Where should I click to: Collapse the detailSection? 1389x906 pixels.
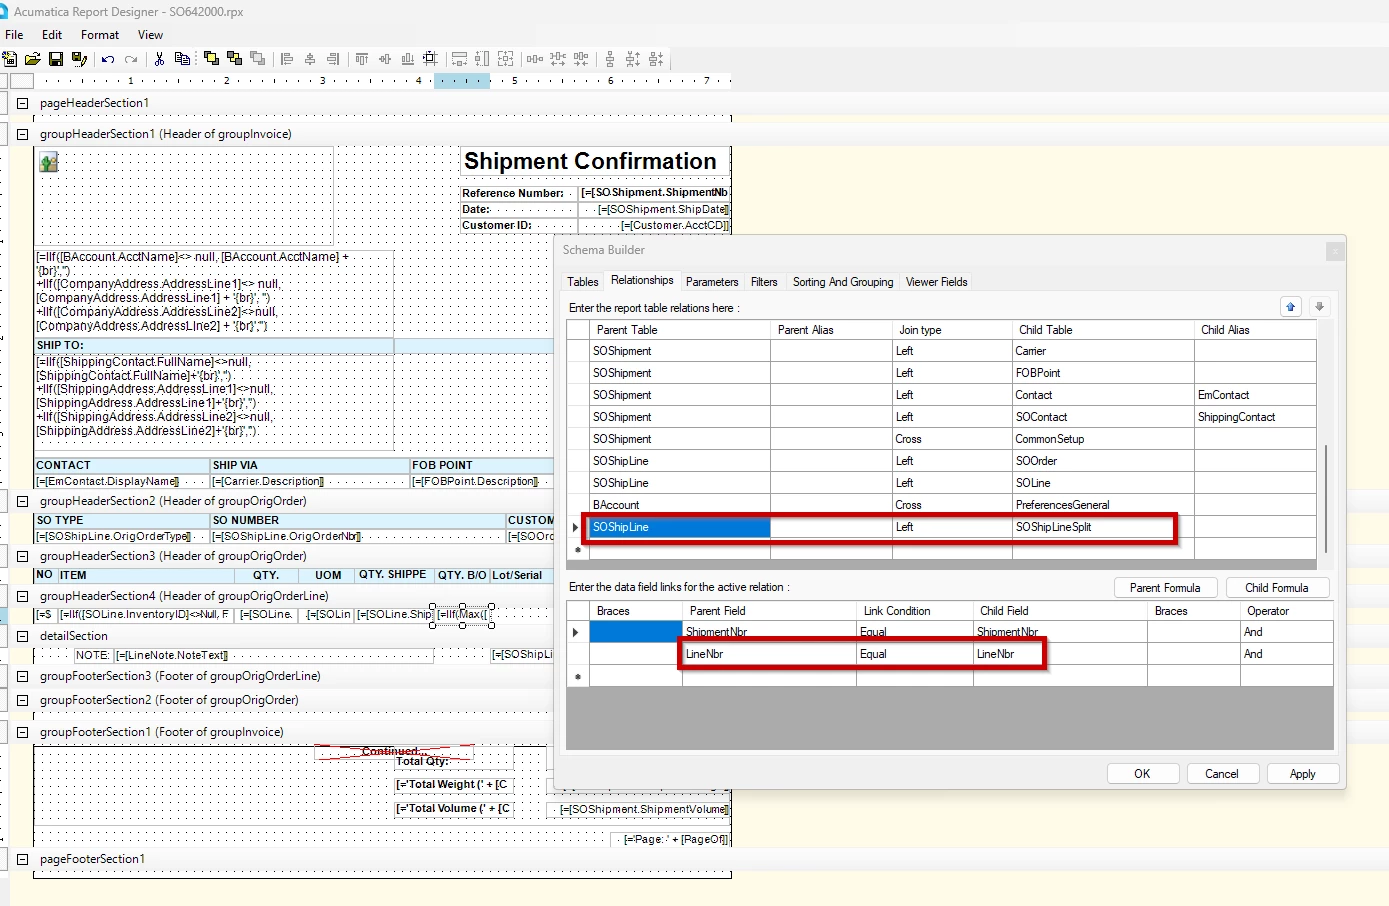22,636
